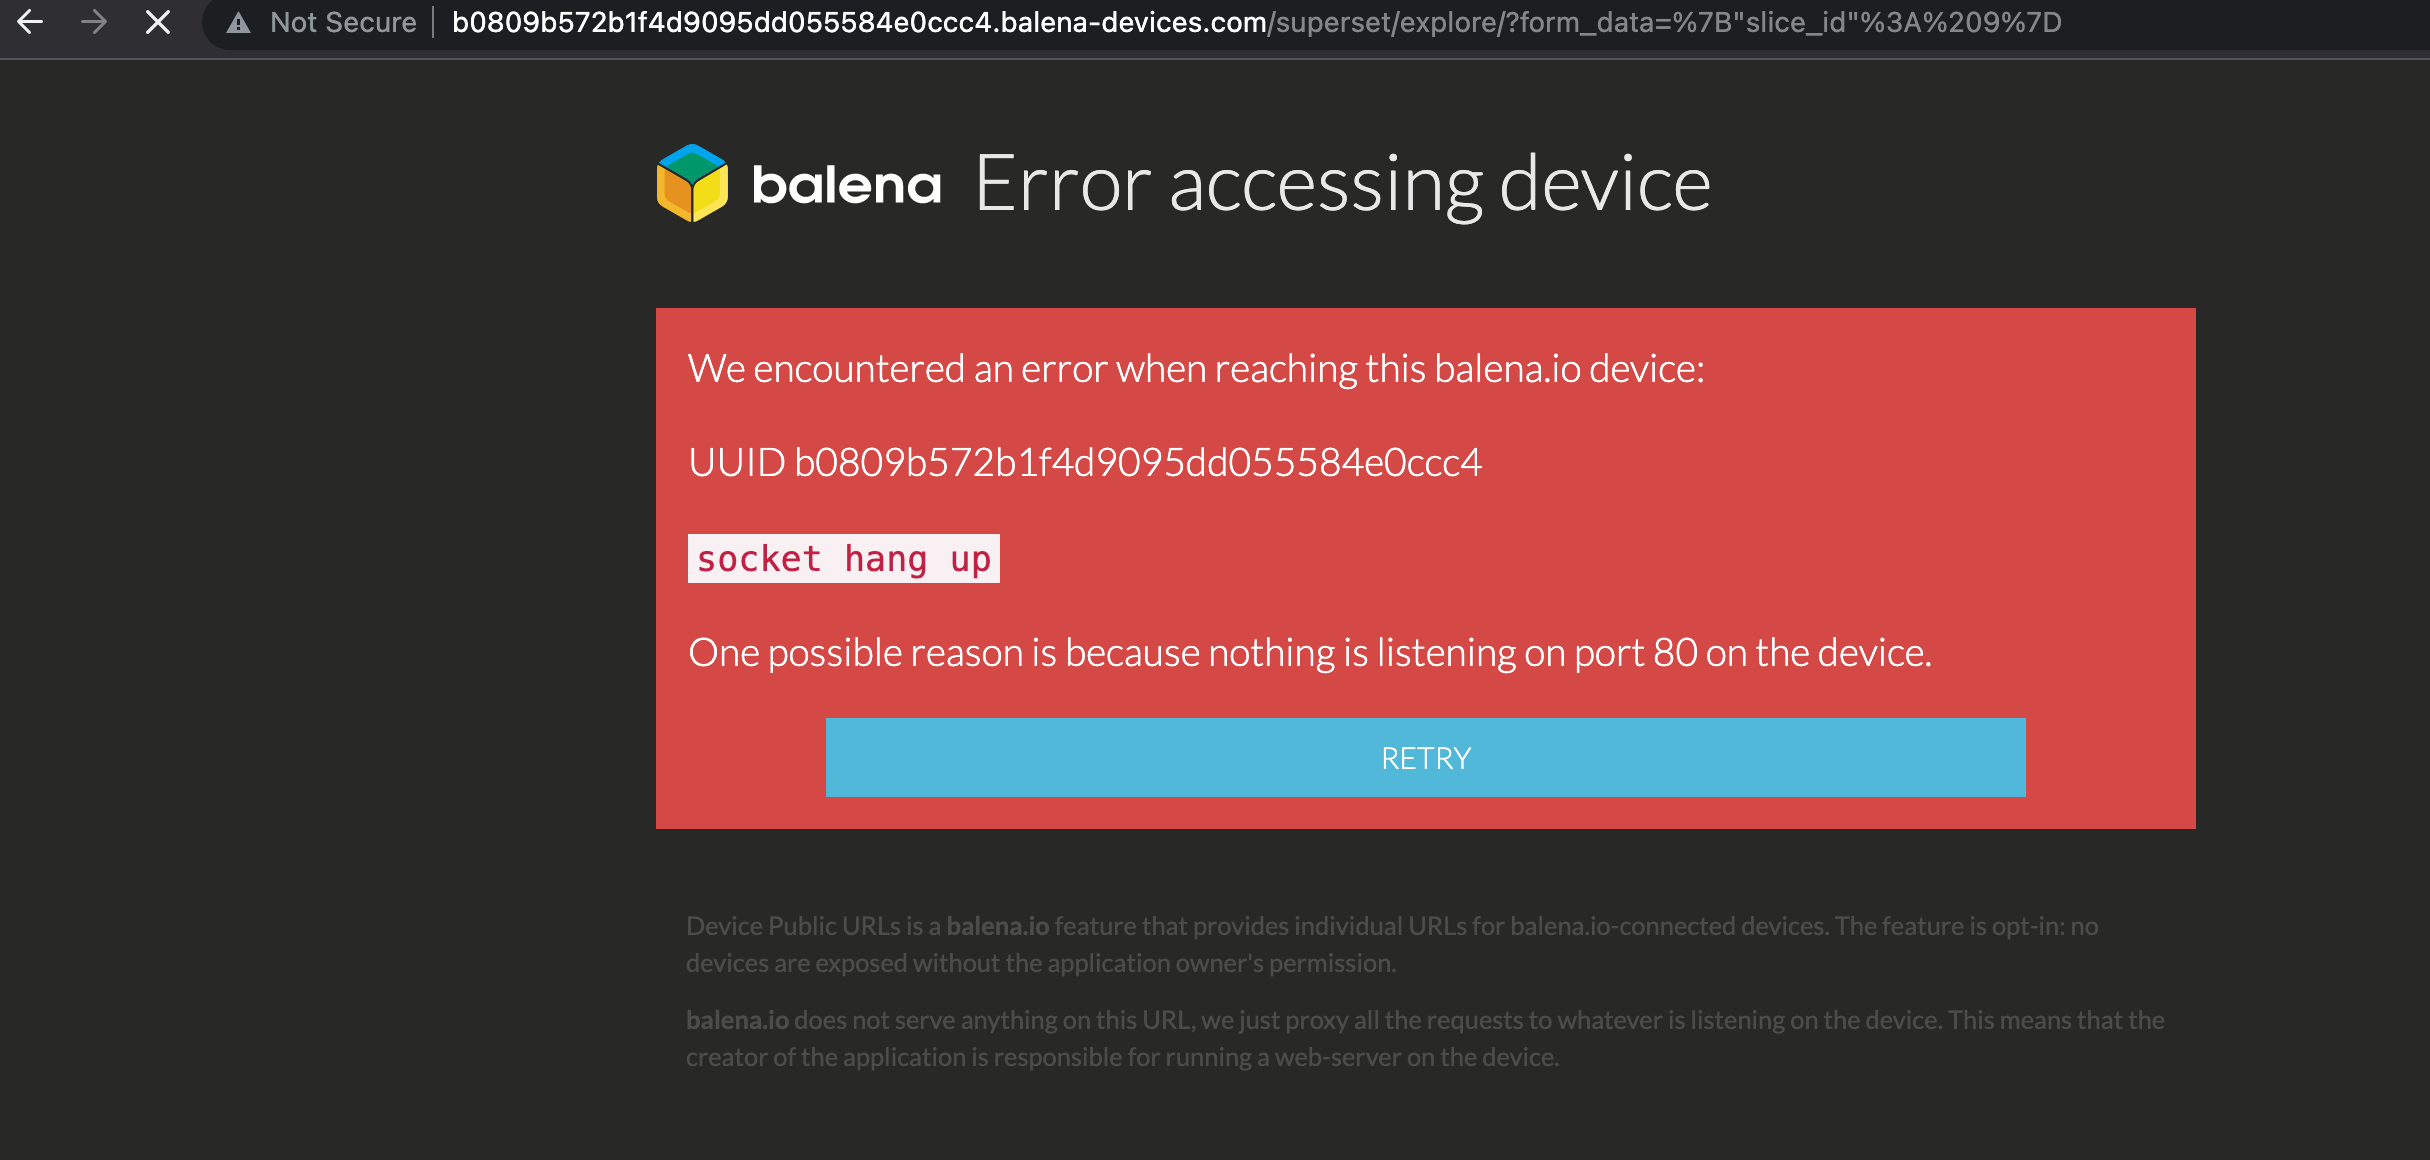Viewport: 2430px width, 1160px height.
Task: Click the Error accessing device heading
Action: click(x=1343, y=183)
